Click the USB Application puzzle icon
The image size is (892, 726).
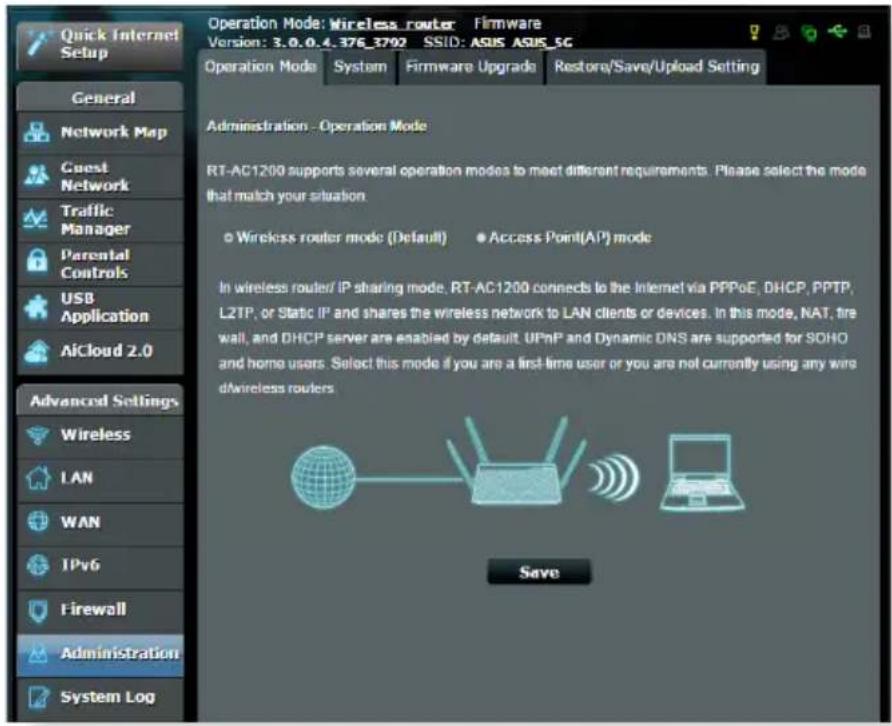[x=36, y=307]
